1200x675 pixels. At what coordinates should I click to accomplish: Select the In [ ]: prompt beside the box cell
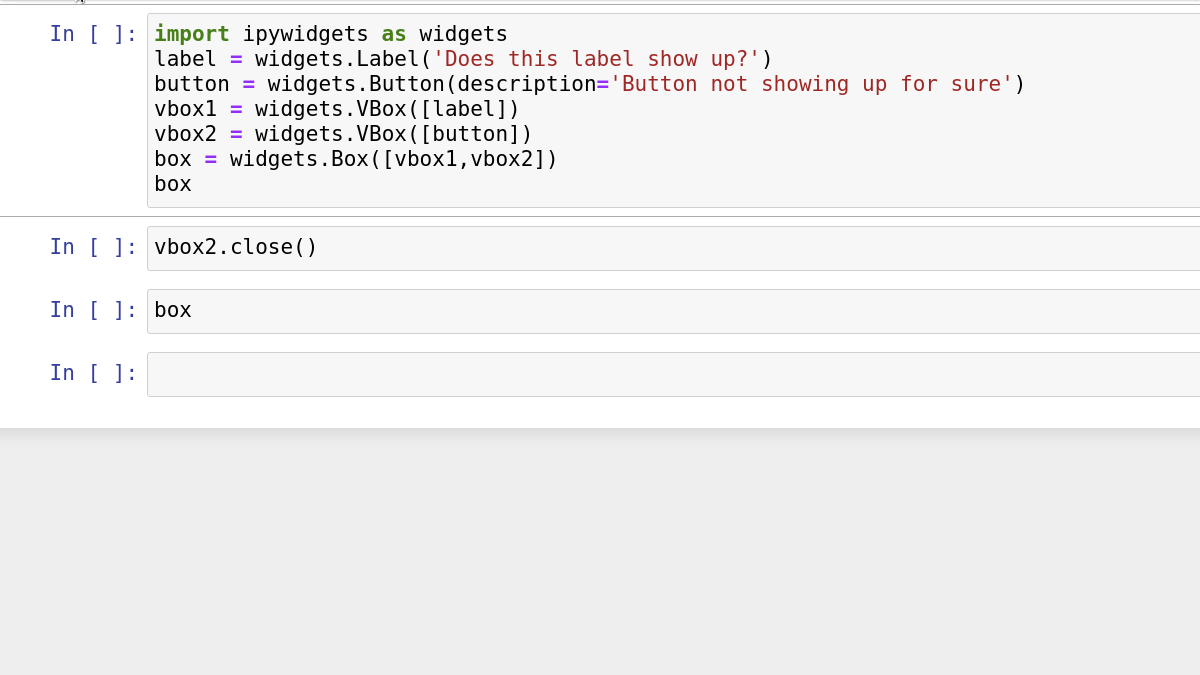coord(93,309)
